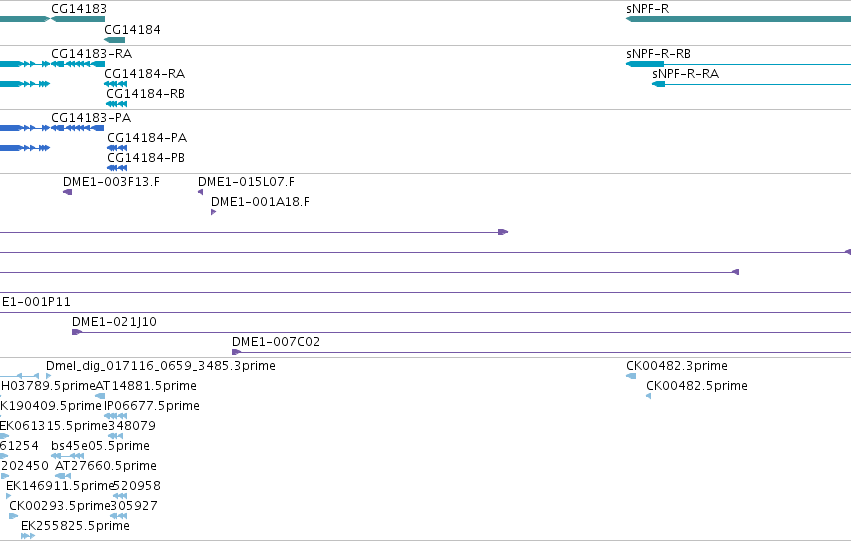Viewport: 851px width, 541px height.
Task: Click the CG14183-RA transcript label
Action: [x=92, y=54]
